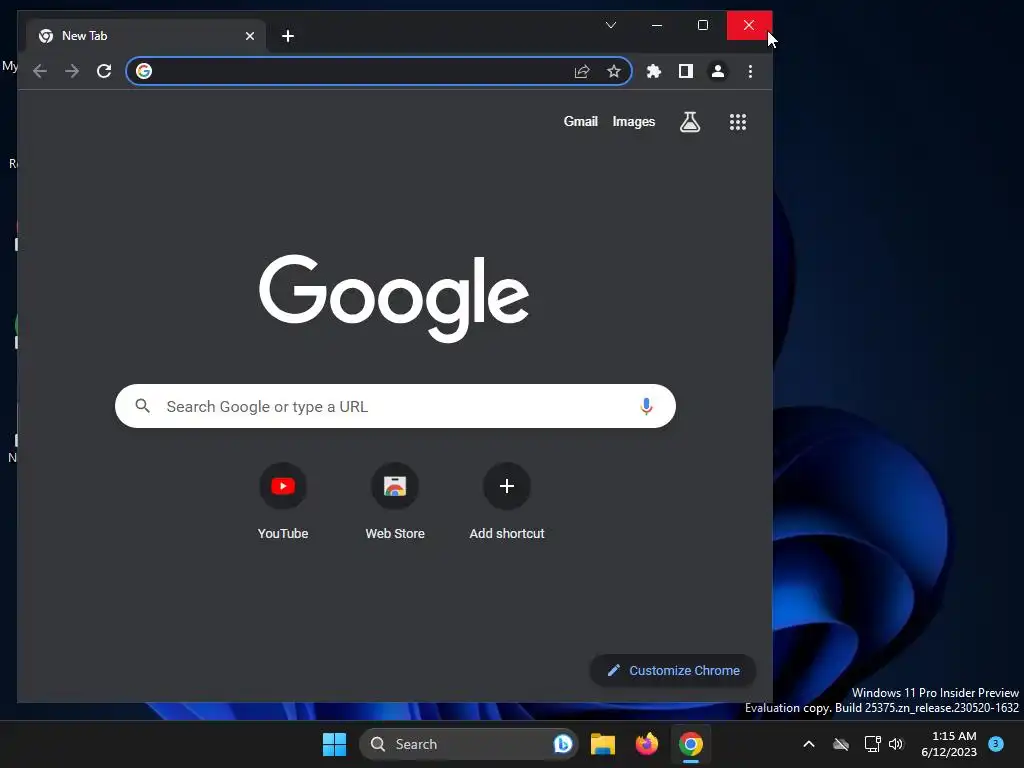The image size is (1024, 768).
Task: Open the Images link
Action: 633,121
